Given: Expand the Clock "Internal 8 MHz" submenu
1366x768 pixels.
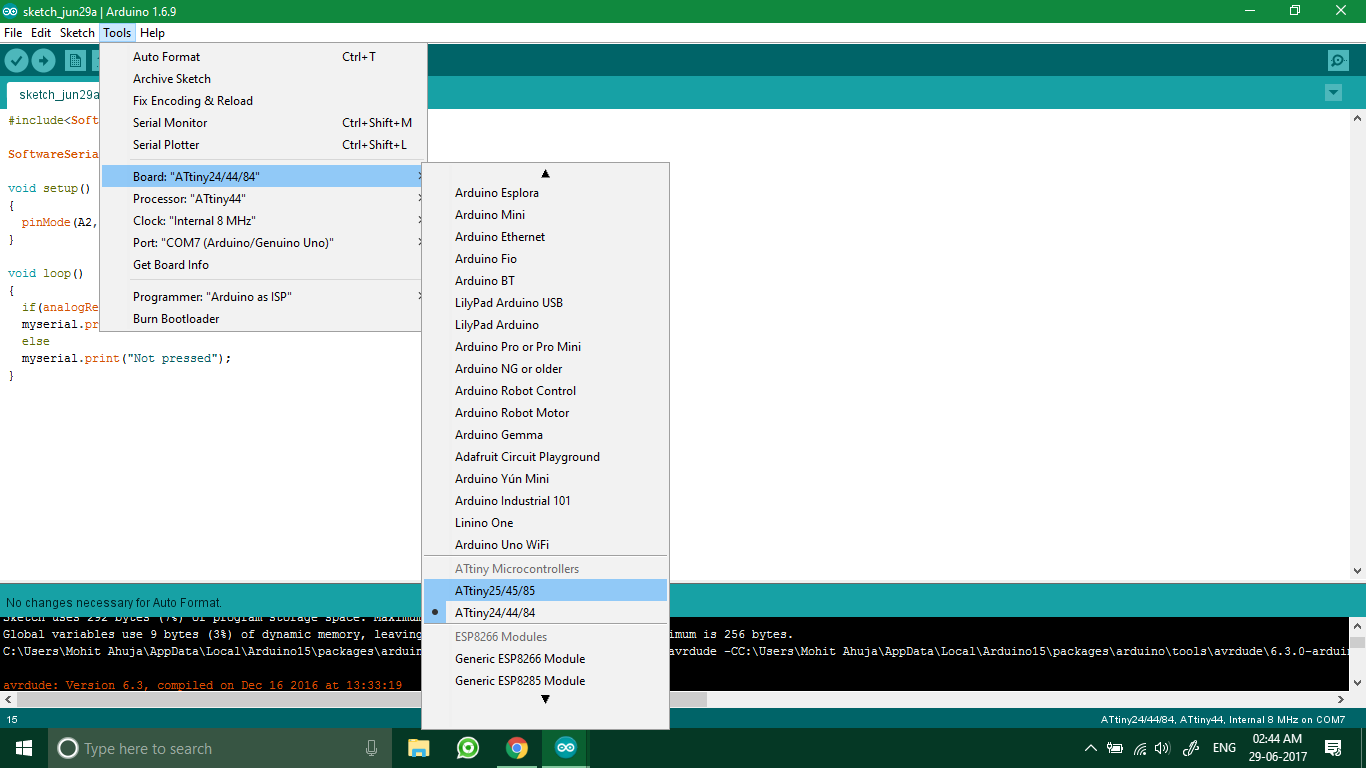Looking at the screenshot, I should tap(264, 221).
